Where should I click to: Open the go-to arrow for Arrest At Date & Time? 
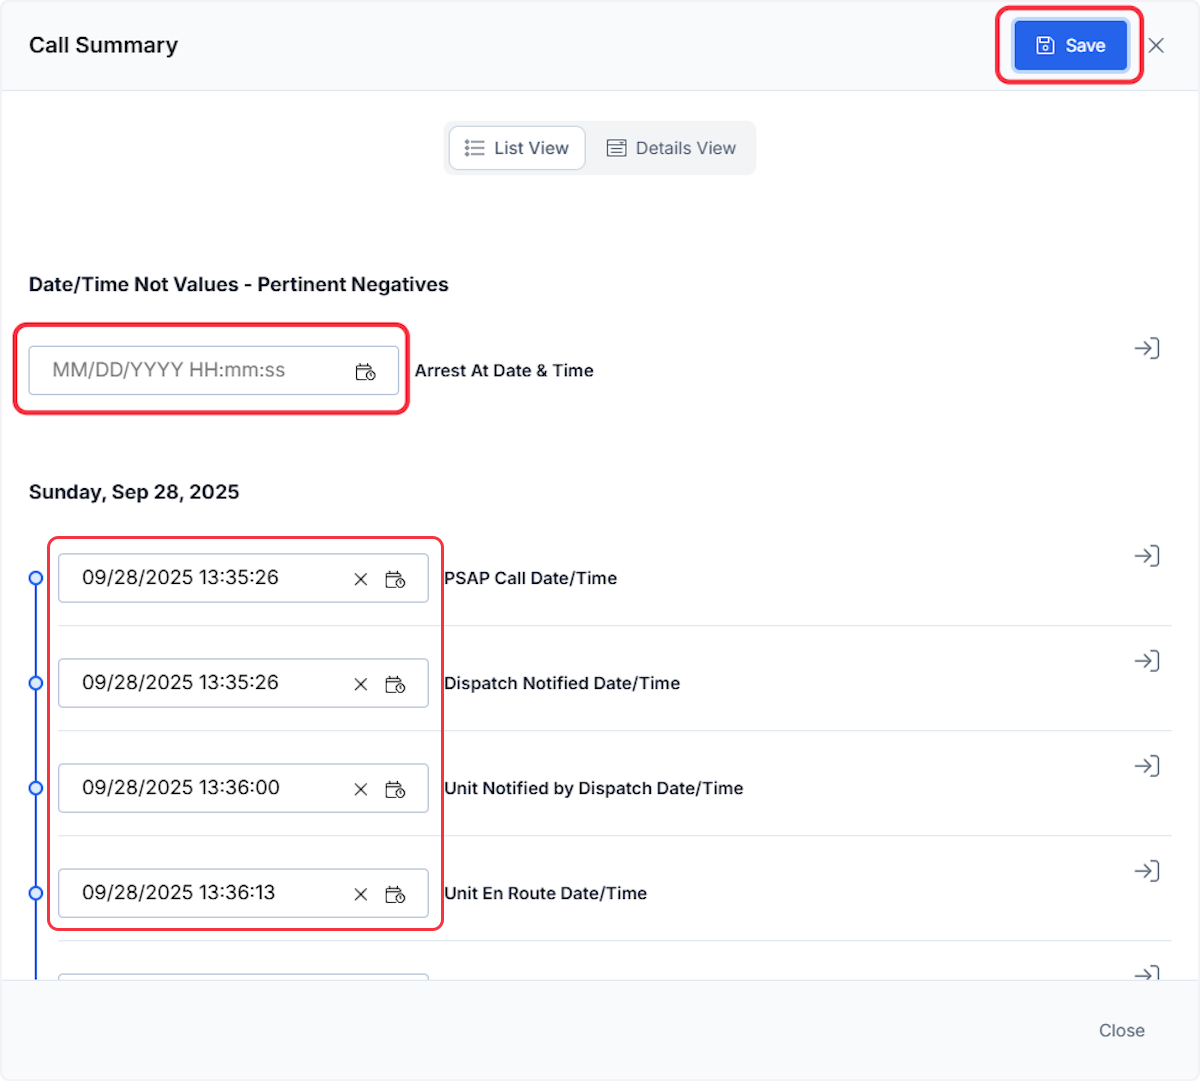tap(1146, 348)
